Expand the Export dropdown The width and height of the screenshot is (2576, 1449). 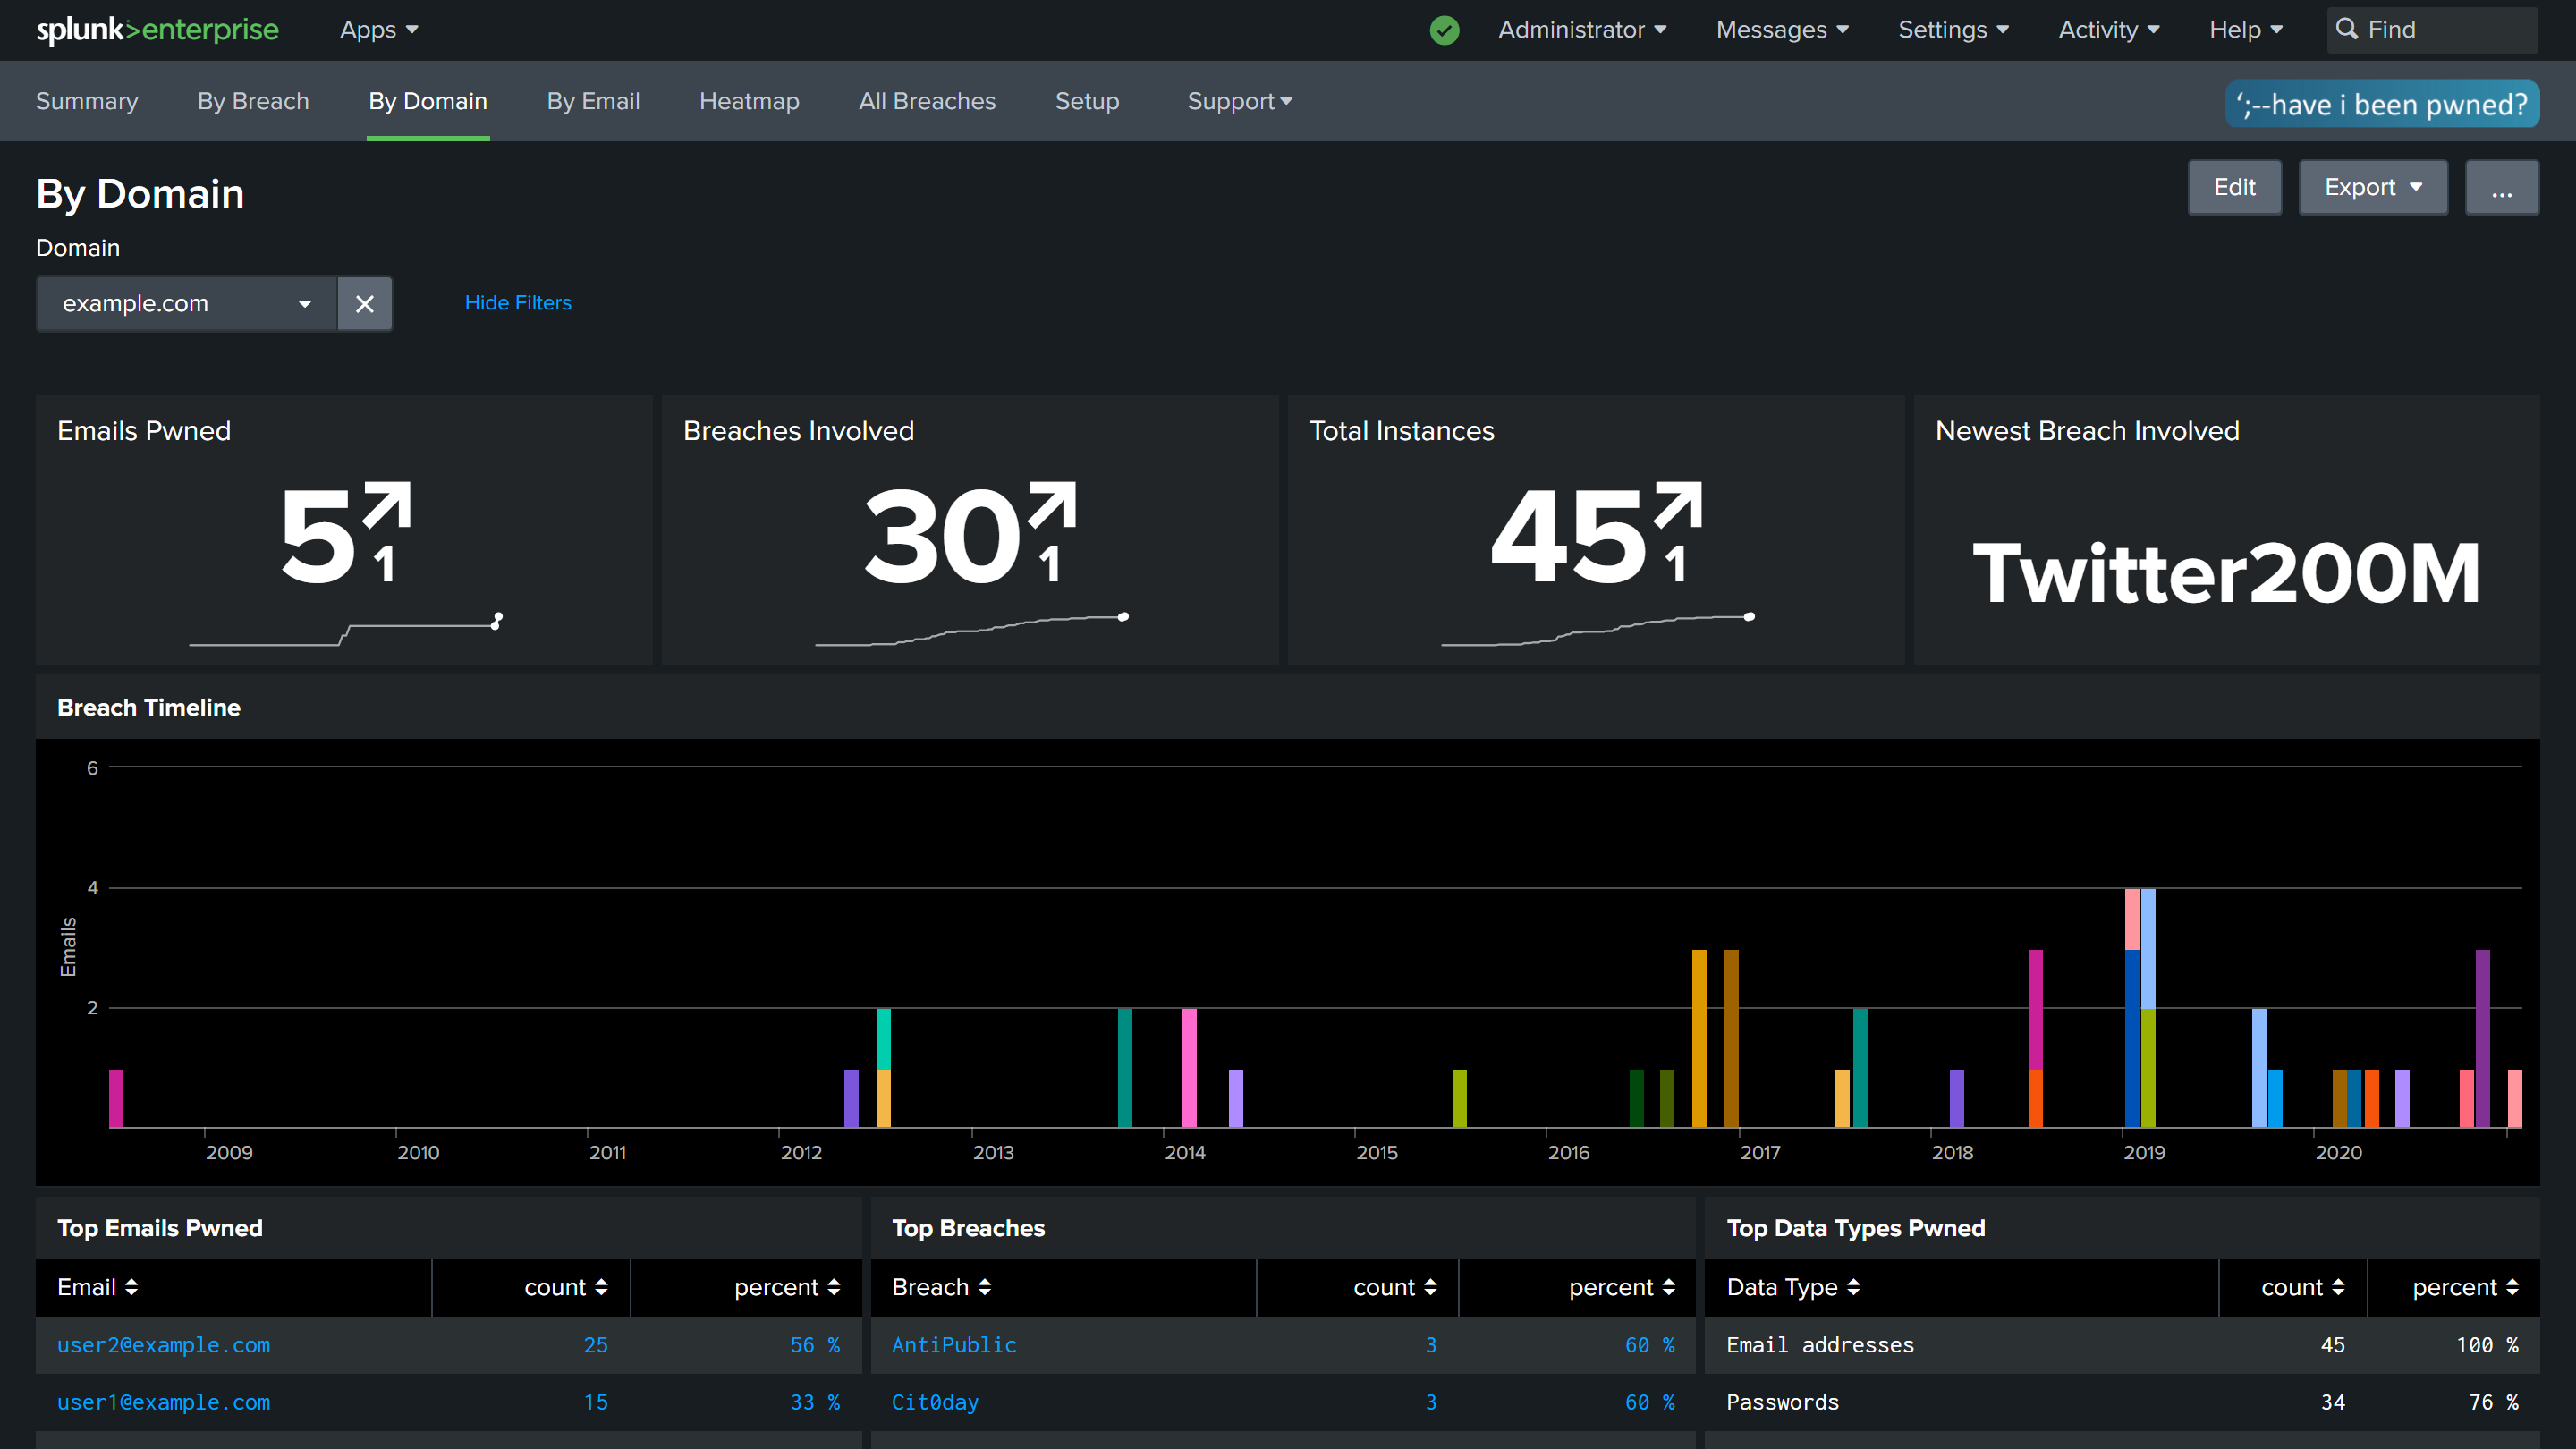coord(2372,188)
